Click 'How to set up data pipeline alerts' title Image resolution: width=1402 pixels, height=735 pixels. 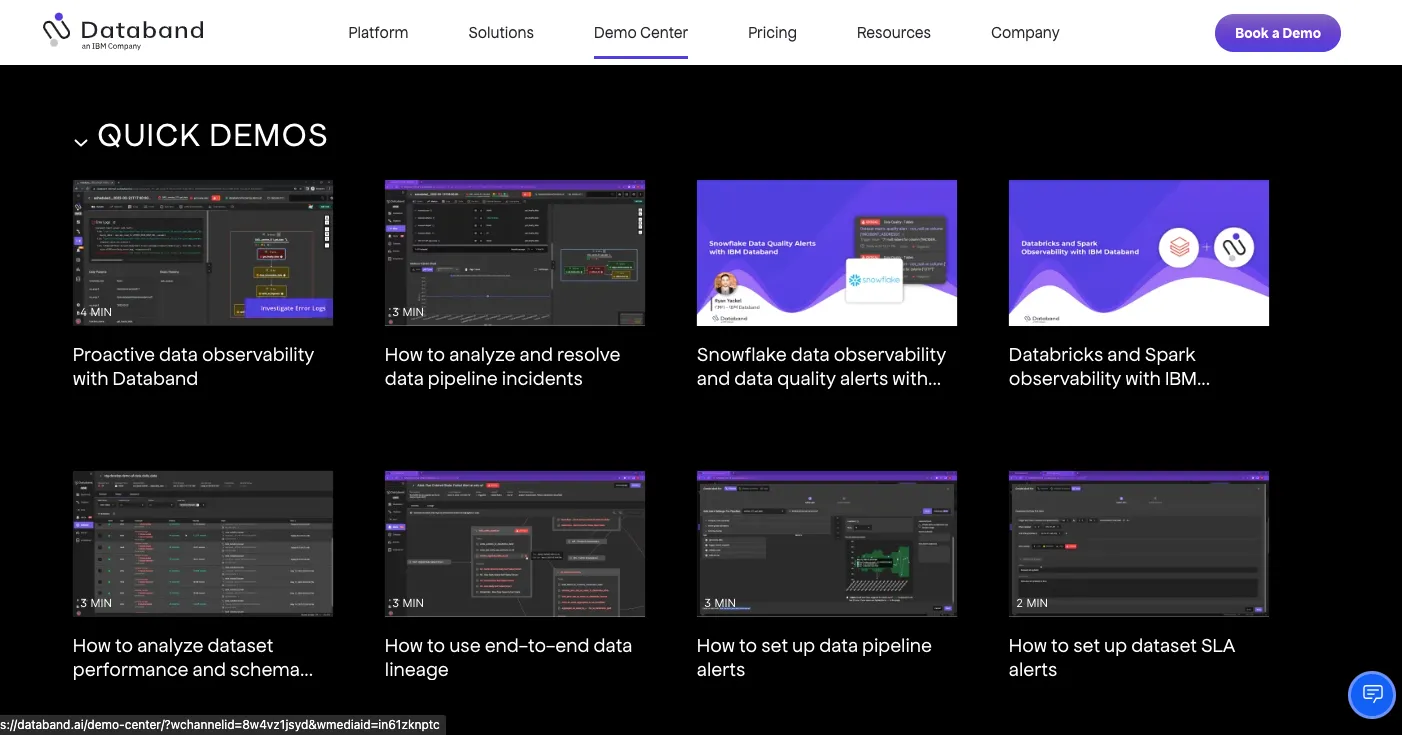[x=814, y=658]
